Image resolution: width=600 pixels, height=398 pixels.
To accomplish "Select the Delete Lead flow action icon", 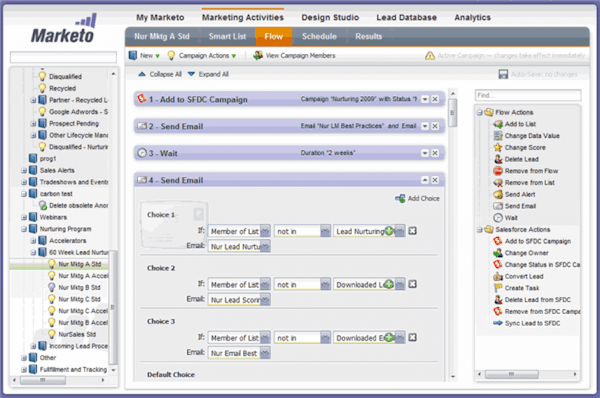I will [x=497, y=159].
